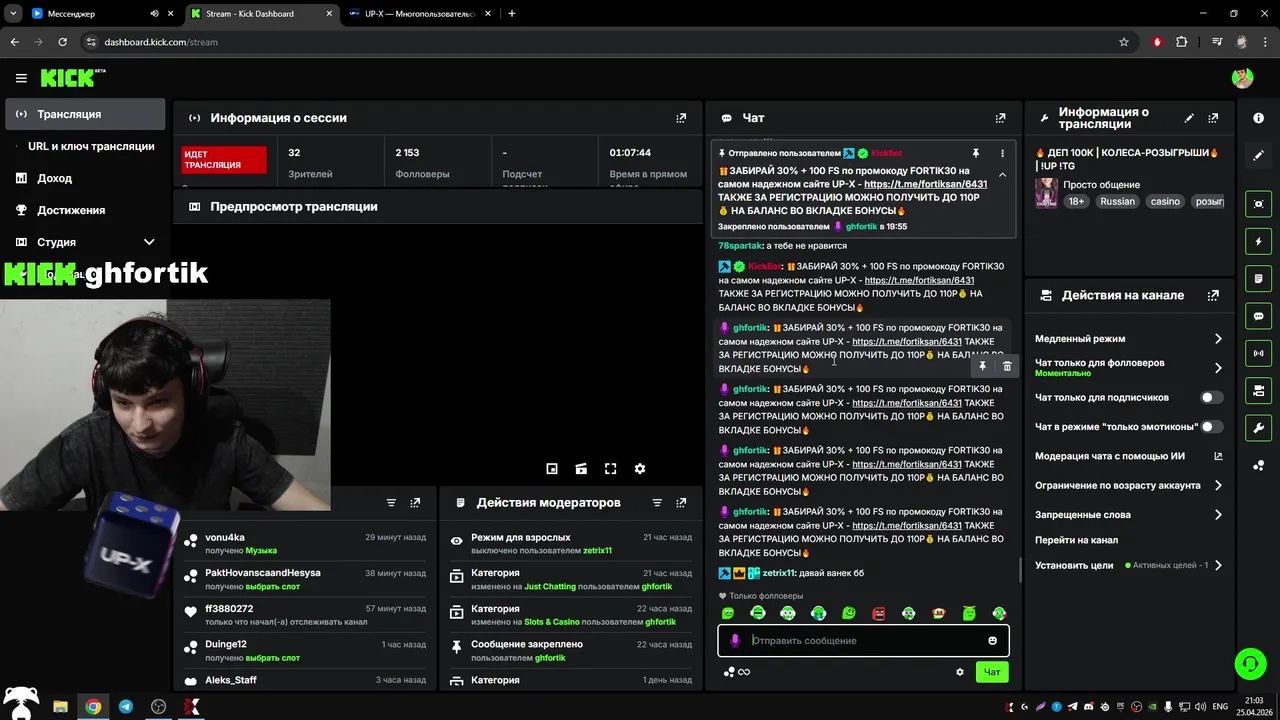
Task: Open Медленный режим settings
Action: pyautogui.click(x=1129, y=339)
